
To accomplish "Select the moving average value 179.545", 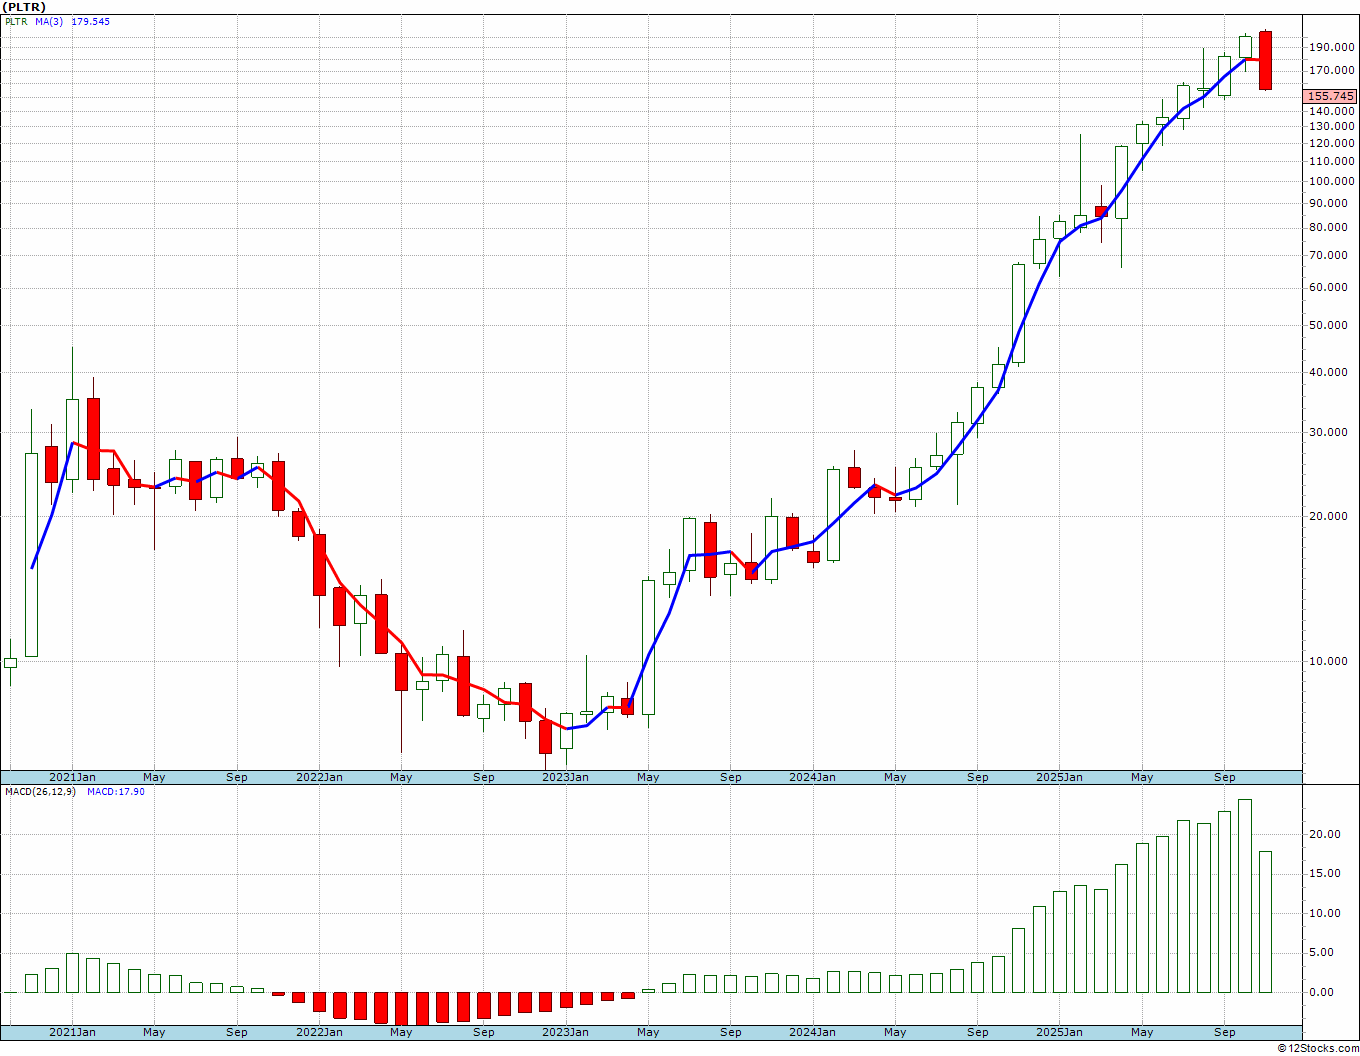I will tap(91, 22).
